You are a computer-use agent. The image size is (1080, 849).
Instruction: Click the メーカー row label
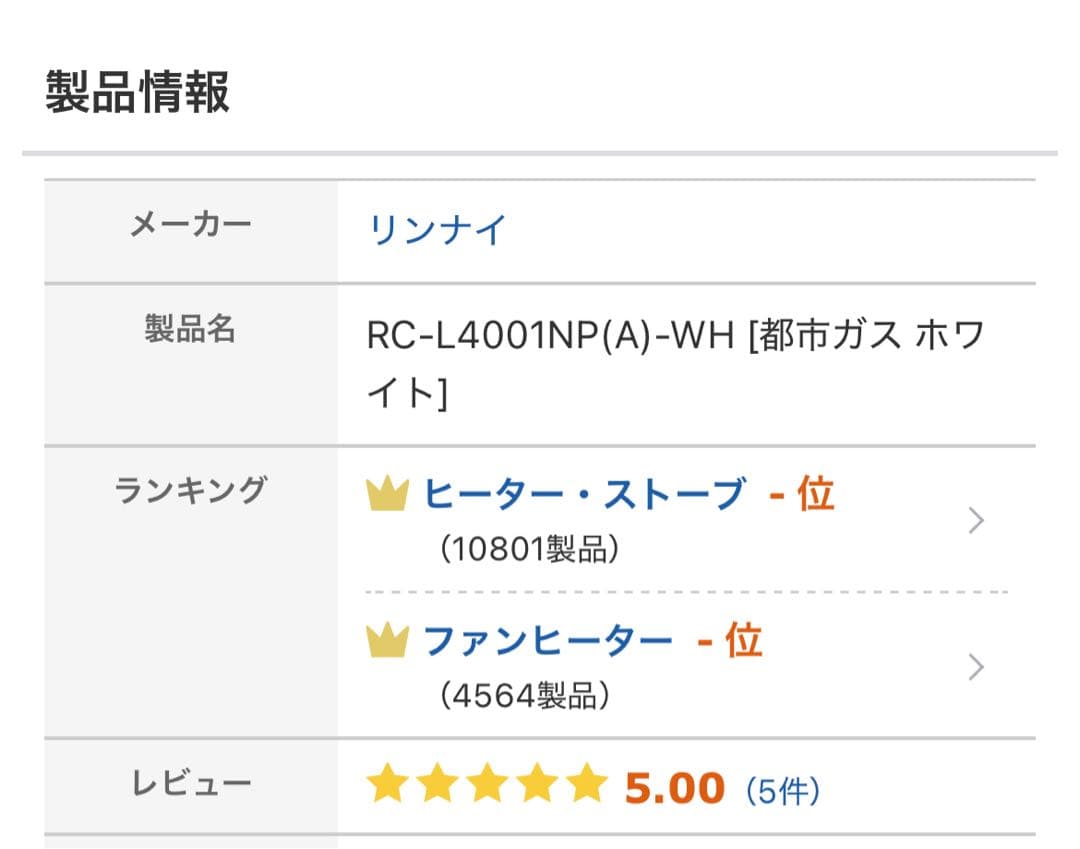tap(191, 225)
